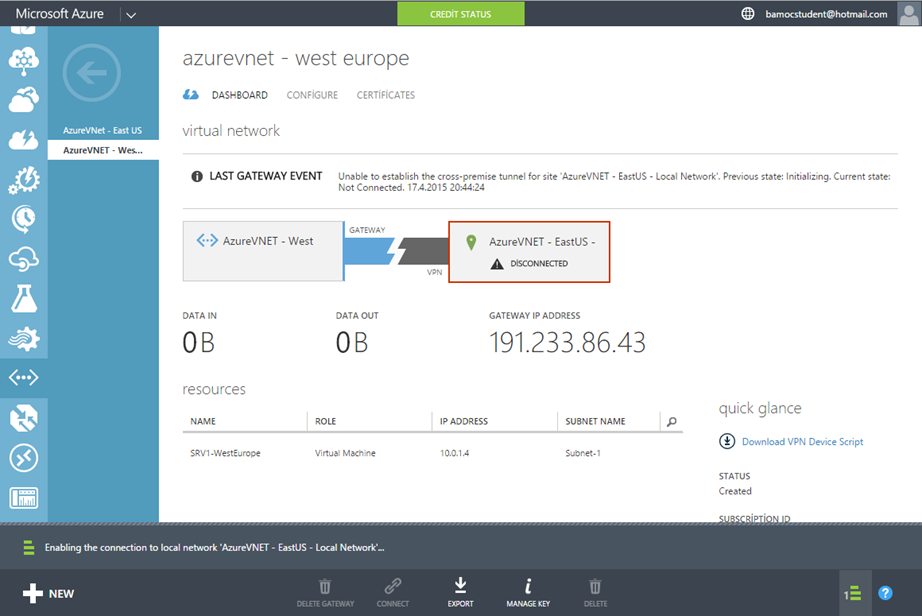Click the New button
The image size is (922, 616).
point(48,593)
